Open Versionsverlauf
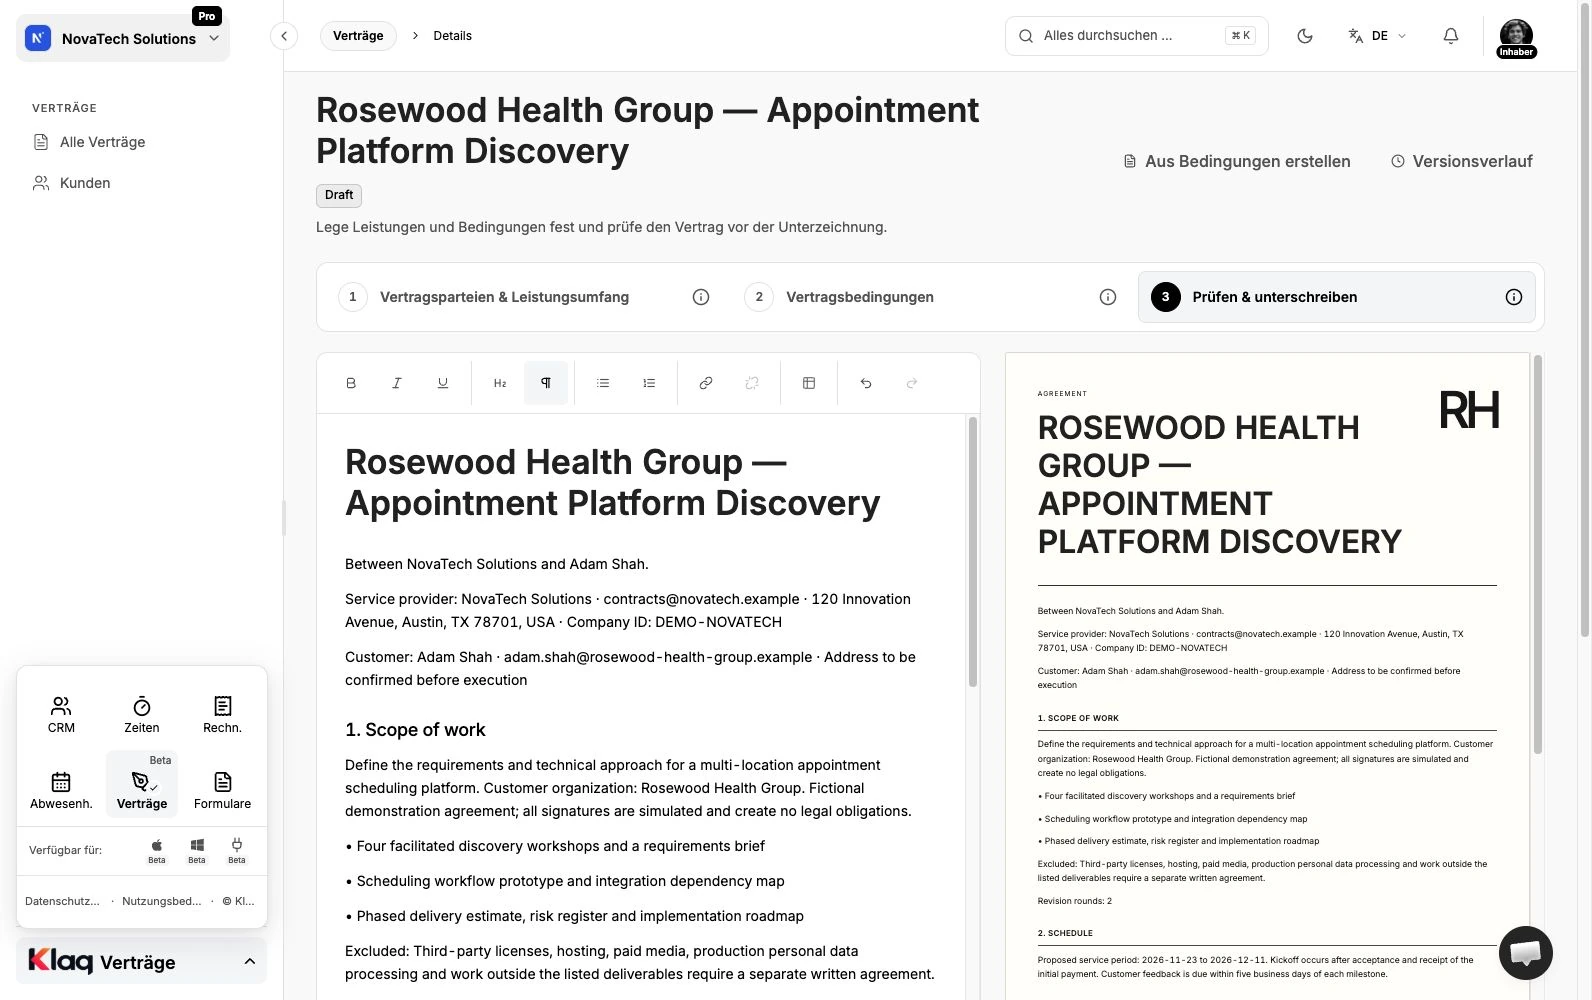This screenshot has width=1592, height=1000. [x=1461, y=161]
